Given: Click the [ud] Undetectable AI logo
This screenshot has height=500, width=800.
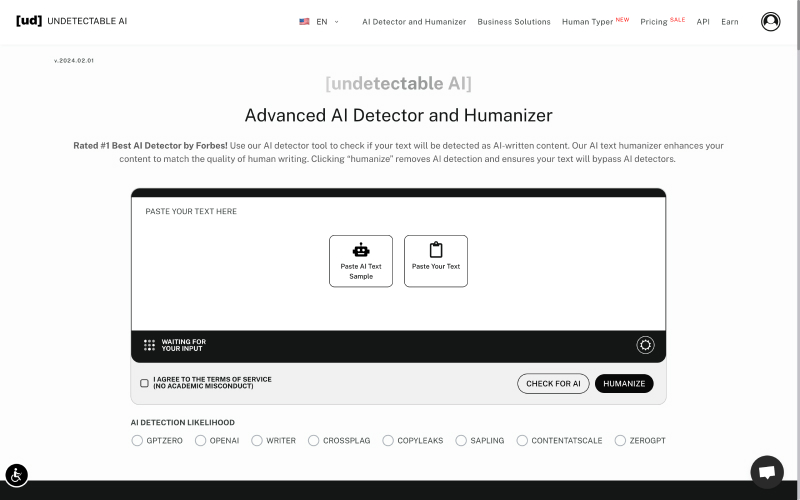Looking at the screenshot, I should [71, 21].
